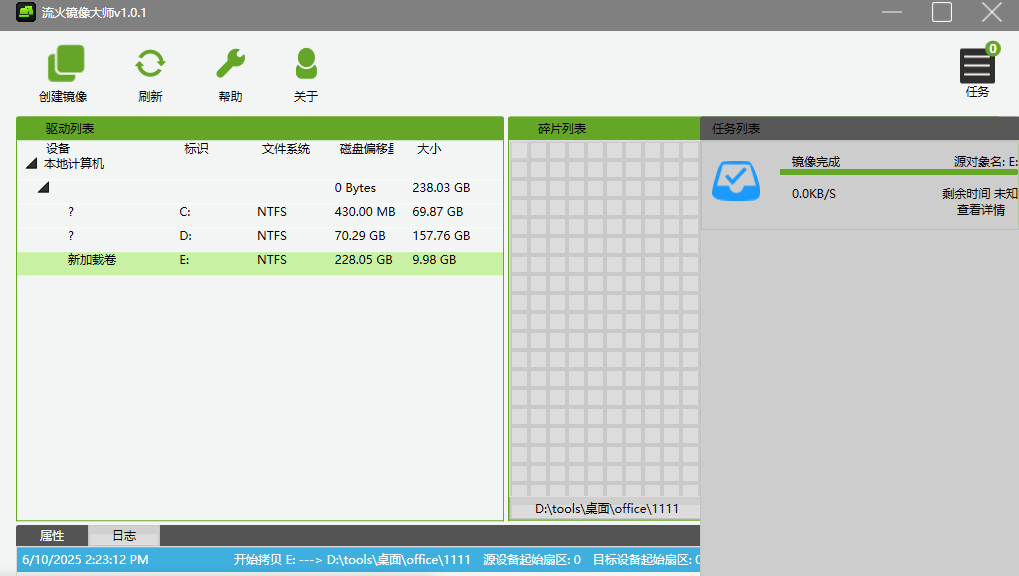Collapse the 238.03 GB disk node
The height and width of the screenshot is (576, 1019).
click(44, 188)
